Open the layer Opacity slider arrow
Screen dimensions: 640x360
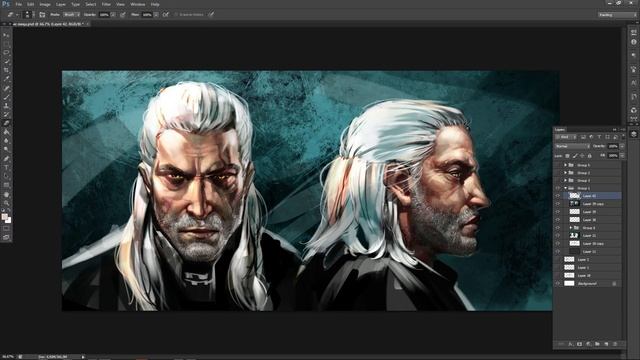(x=622, y=146)
